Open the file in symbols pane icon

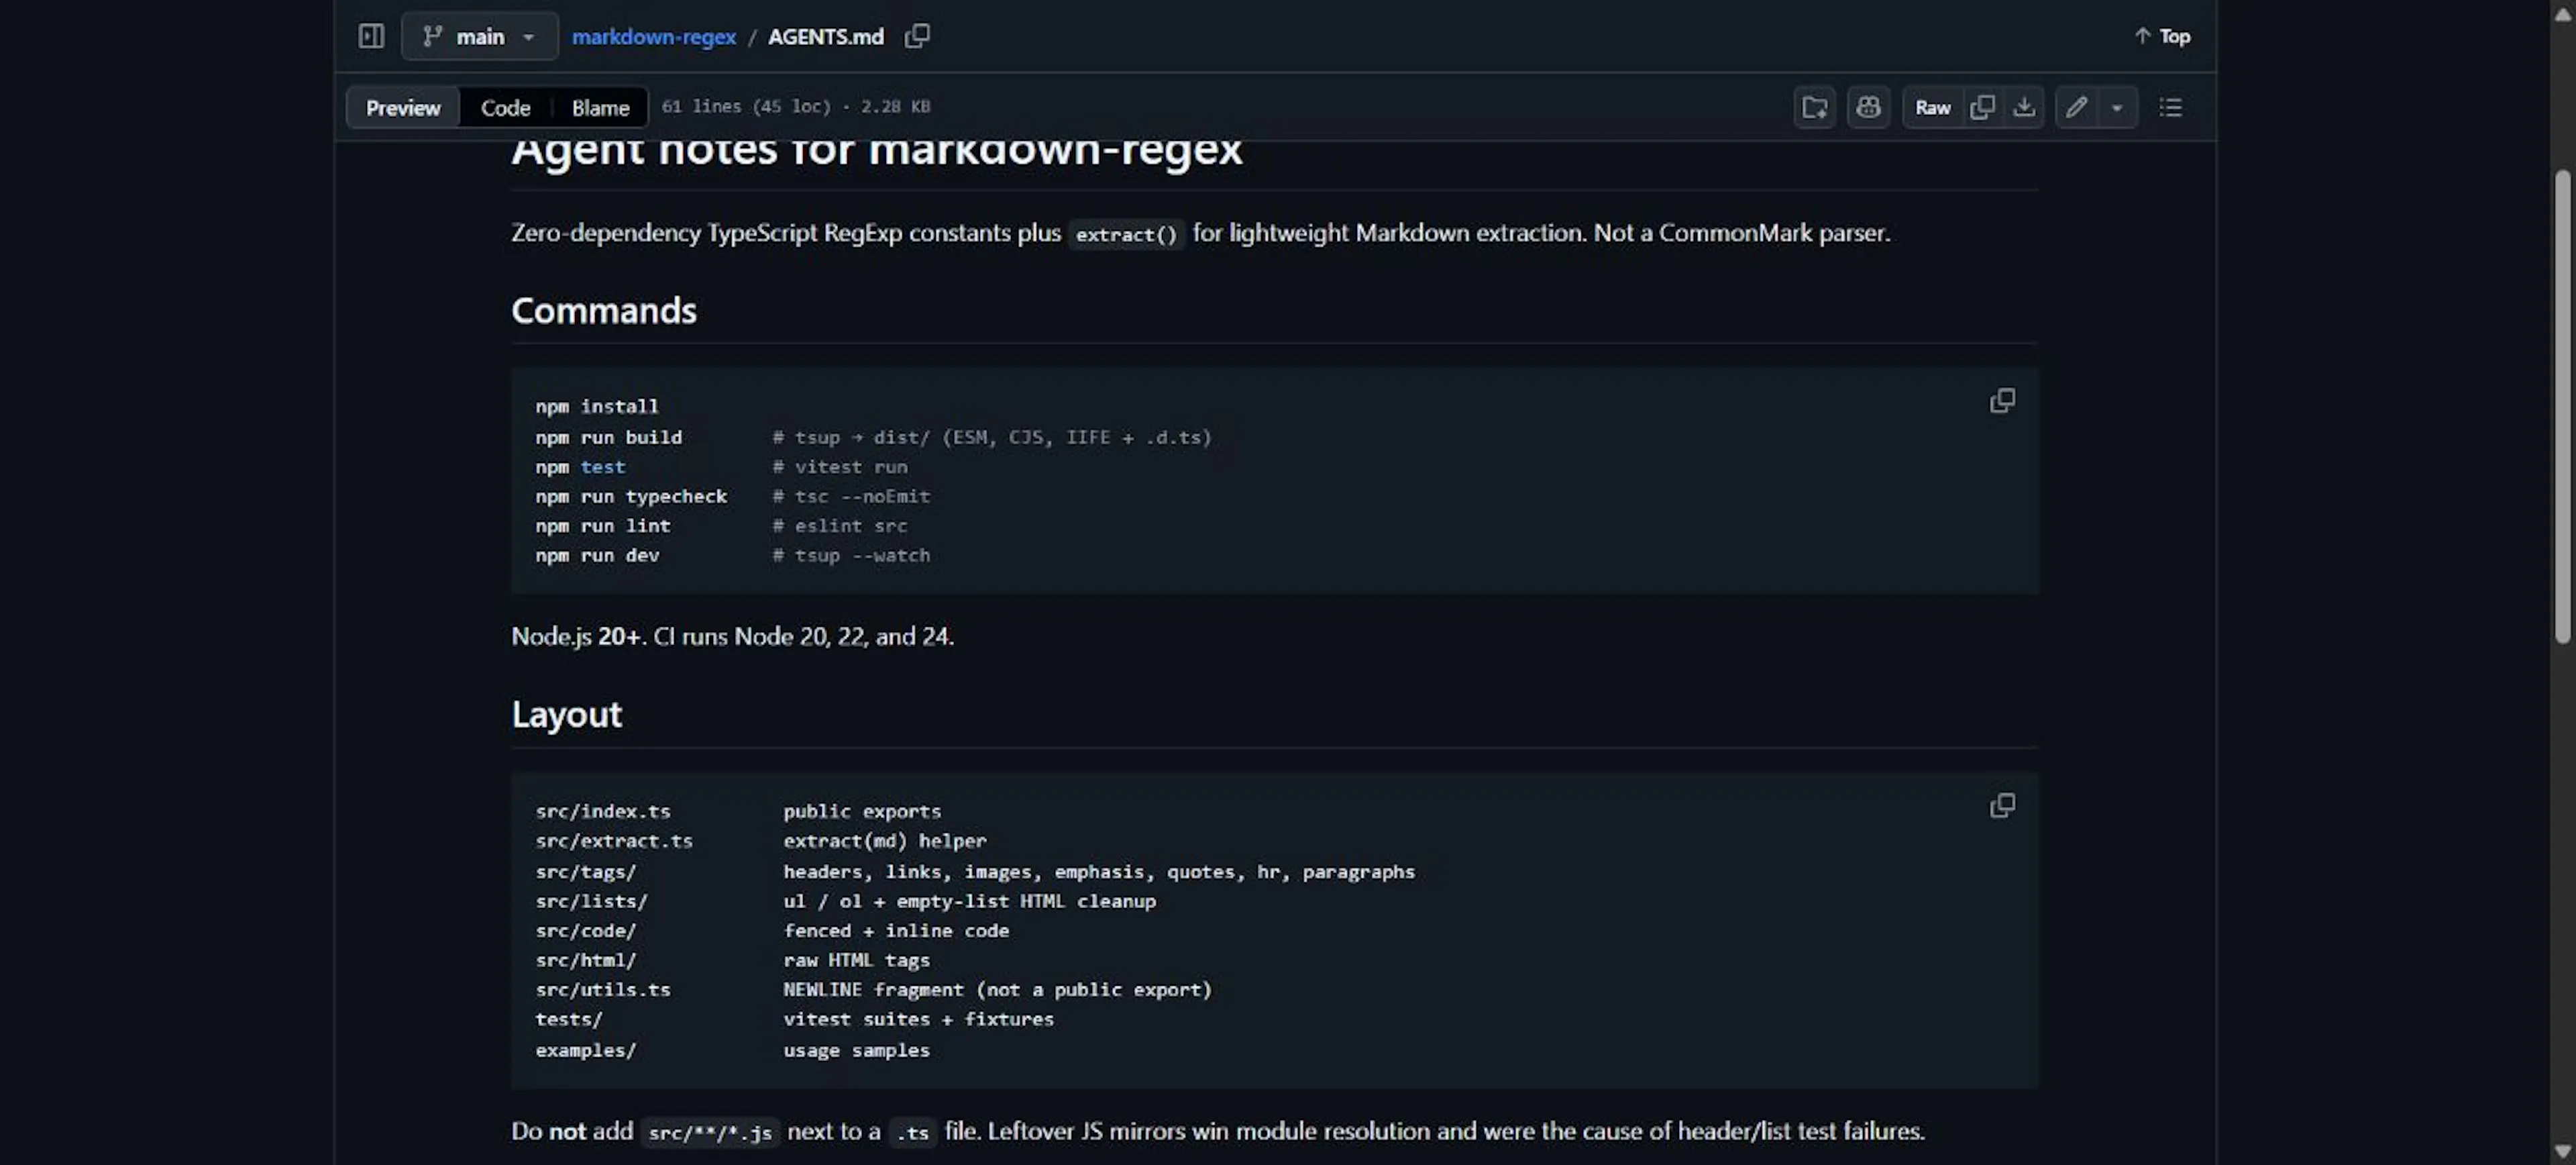point(1815,107)
